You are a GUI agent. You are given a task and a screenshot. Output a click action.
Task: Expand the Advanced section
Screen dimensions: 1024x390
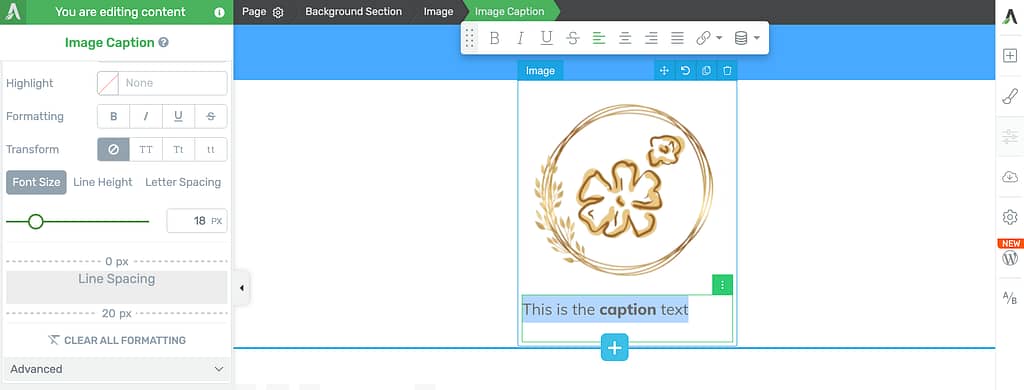(x=117, y=369)
